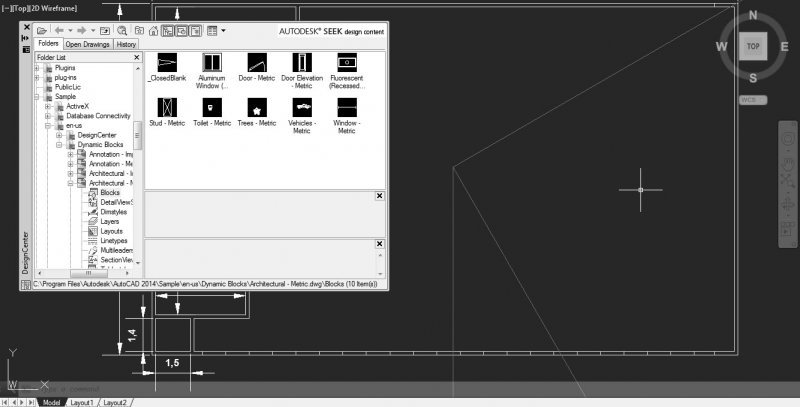Viewport: 800px width, 407px height.
Task: Open the Forward history dropdown arrow
Action: (93, 31)
